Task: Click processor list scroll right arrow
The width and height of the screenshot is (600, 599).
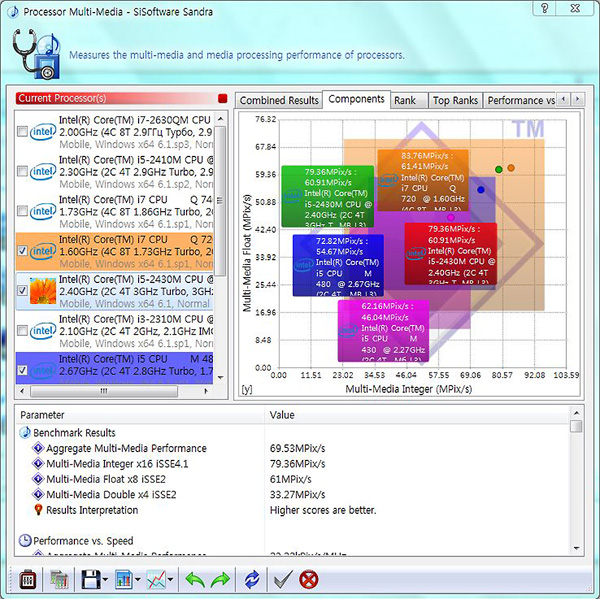Action: (x=207, y=391)
